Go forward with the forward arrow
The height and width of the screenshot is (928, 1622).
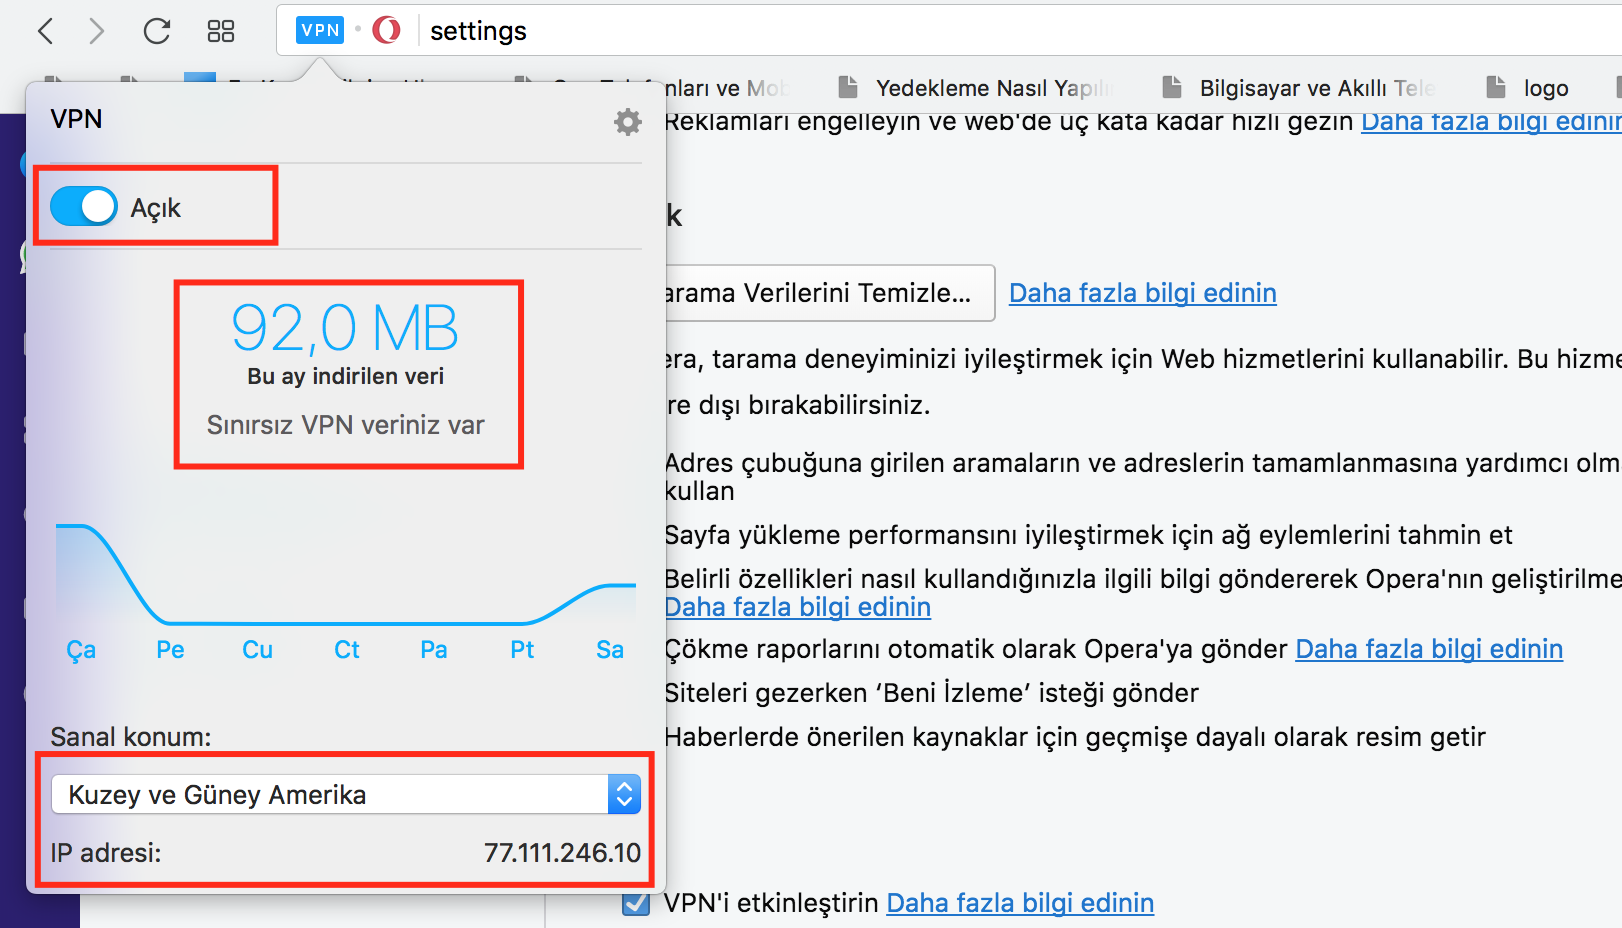97,31
